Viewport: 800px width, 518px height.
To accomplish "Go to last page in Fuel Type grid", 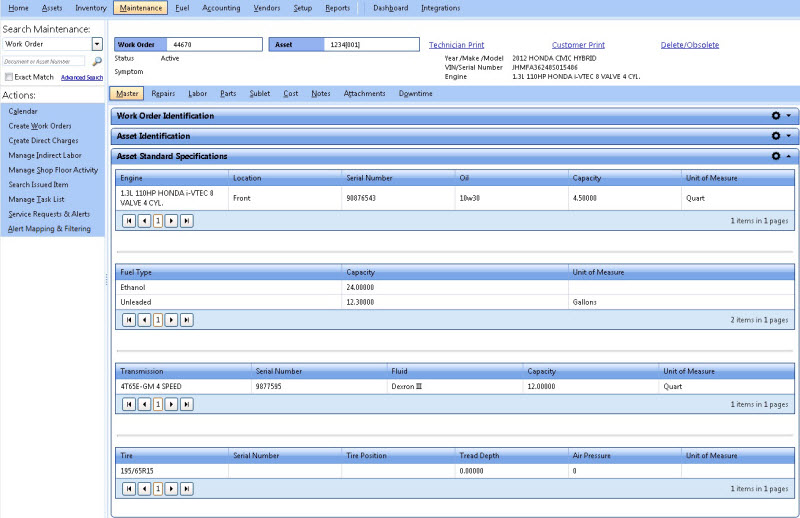I will (187, 320).
